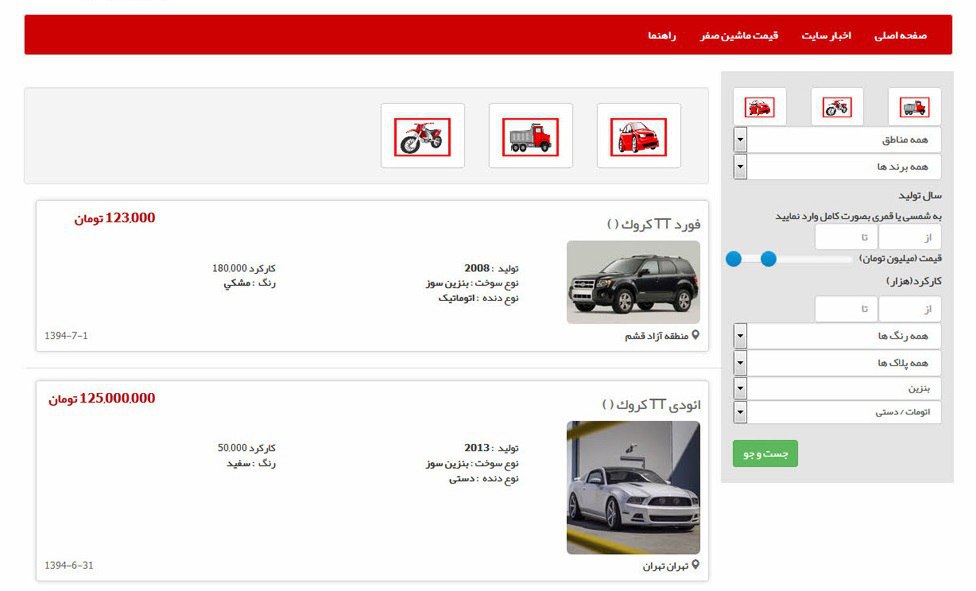Viewport: 976px width, 591px height.
Task: Click سال تولید label in sidebar
Action: [x=920, y=195]
